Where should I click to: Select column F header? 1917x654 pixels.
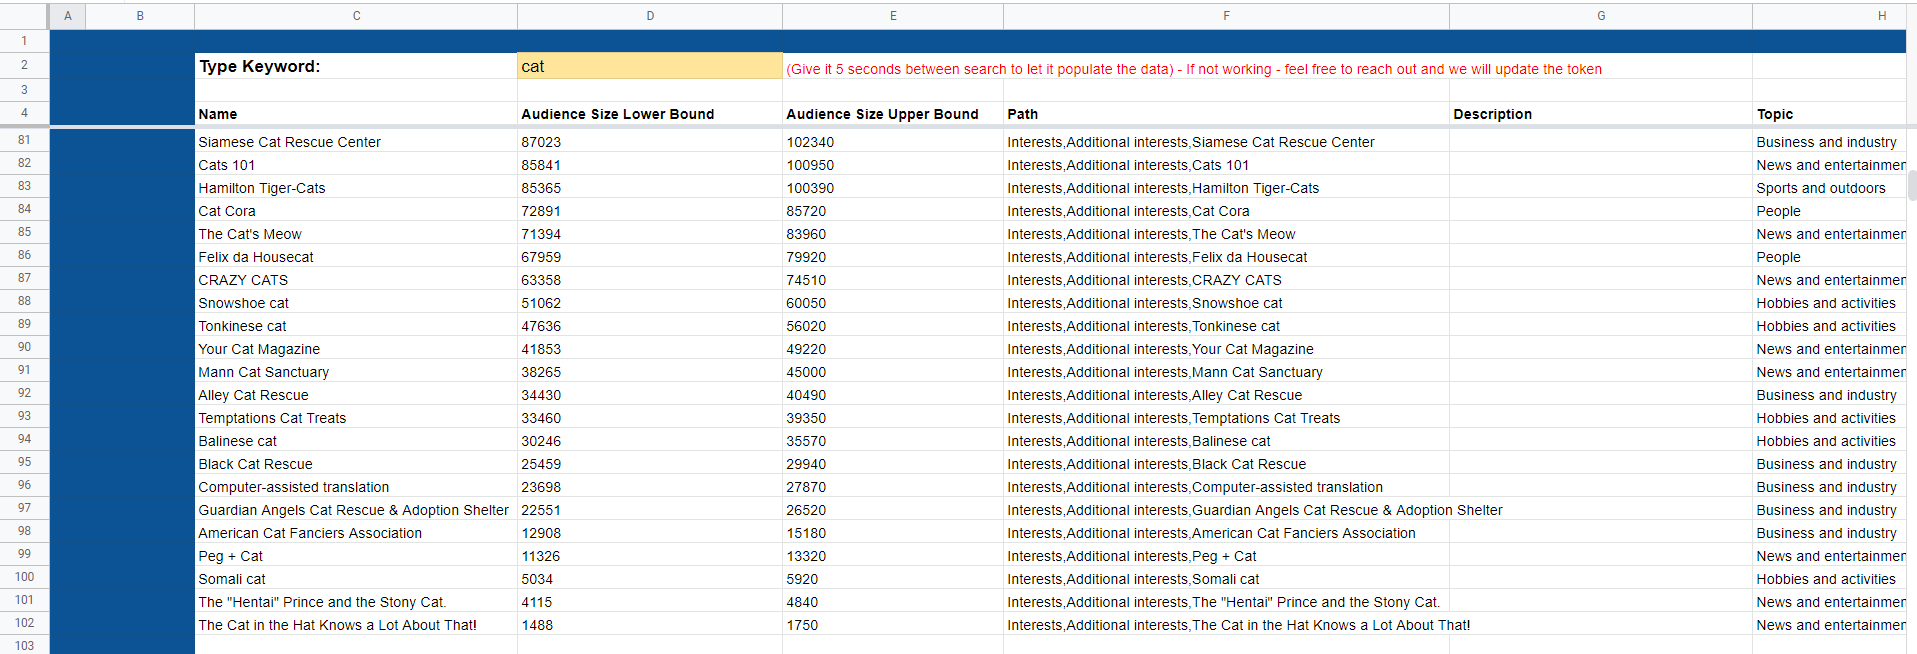point(1226,16)
